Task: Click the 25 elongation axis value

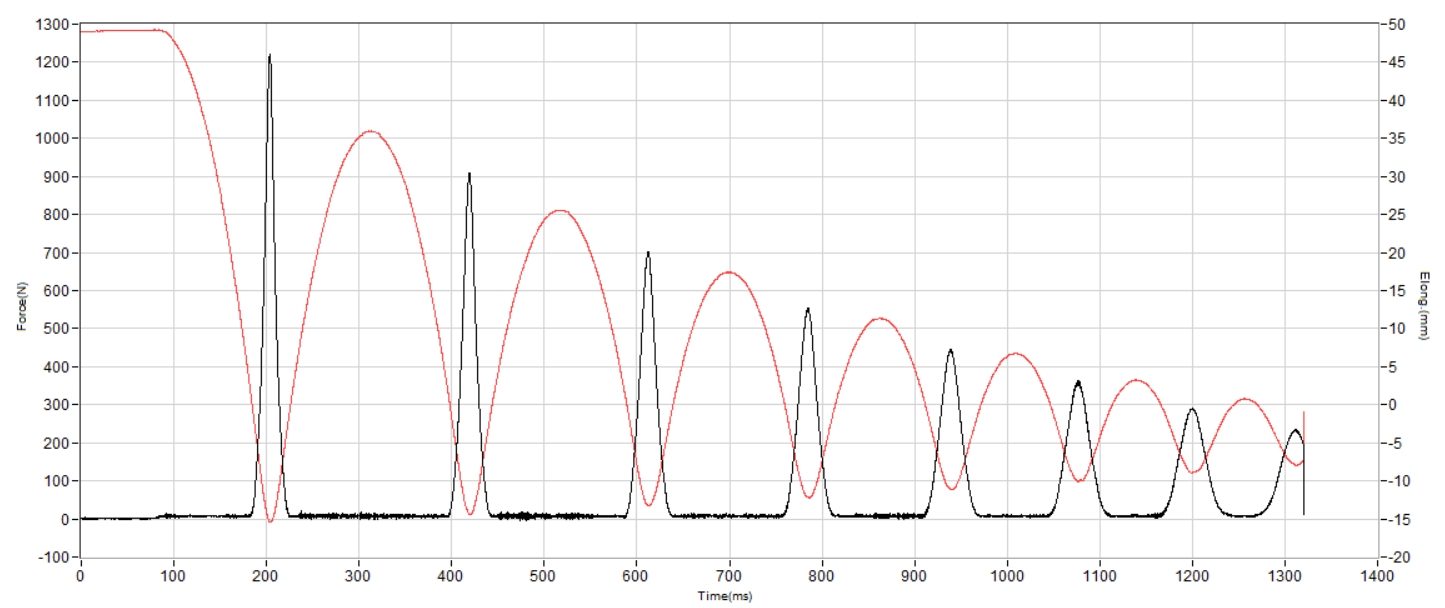Action: click(x=1397, y=215)
